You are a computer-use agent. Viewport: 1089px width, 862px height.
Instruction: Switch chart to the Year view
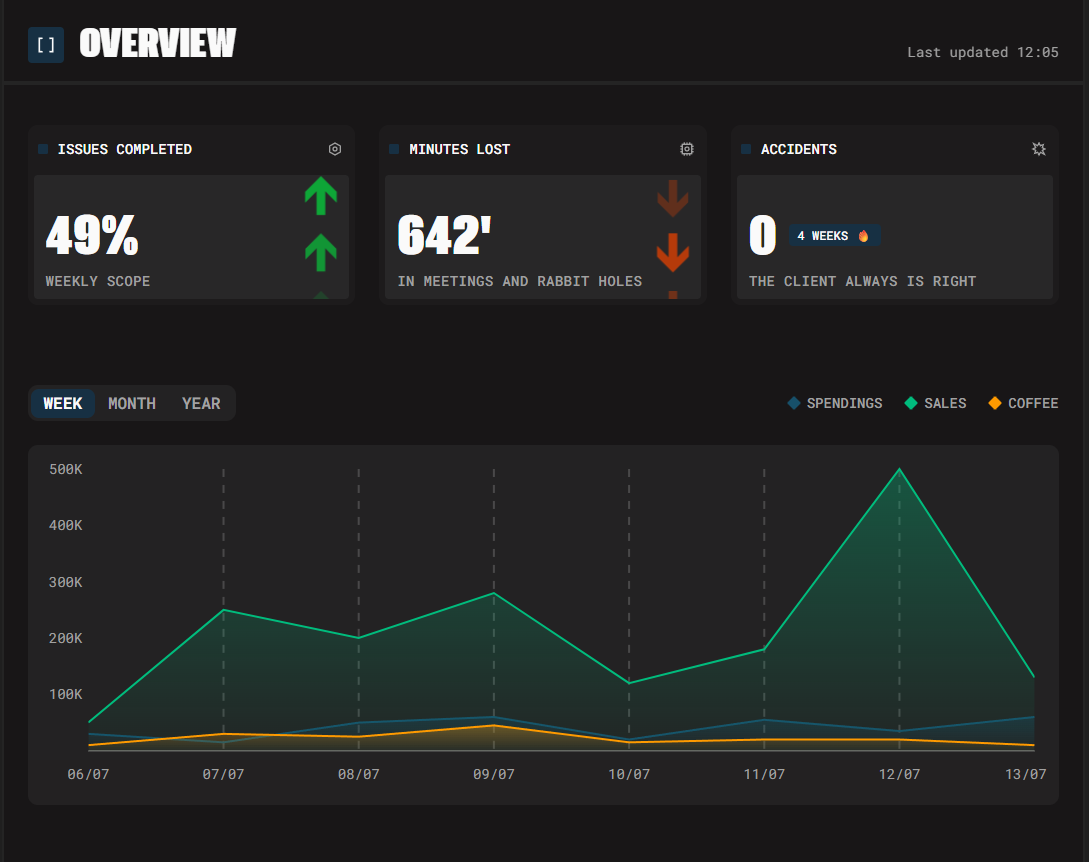tap(201, 403)
